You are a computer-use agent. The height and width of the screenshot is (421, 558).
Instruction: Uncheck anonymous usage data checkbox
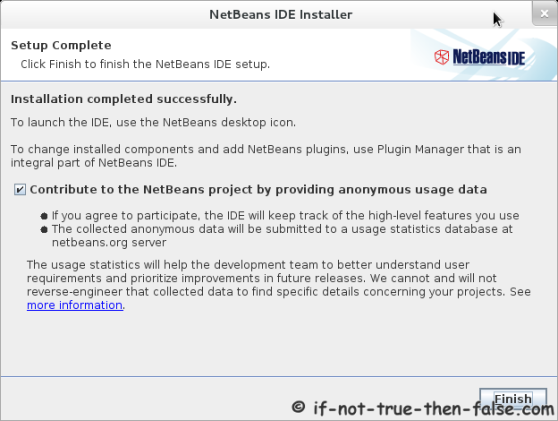[20, 189]
